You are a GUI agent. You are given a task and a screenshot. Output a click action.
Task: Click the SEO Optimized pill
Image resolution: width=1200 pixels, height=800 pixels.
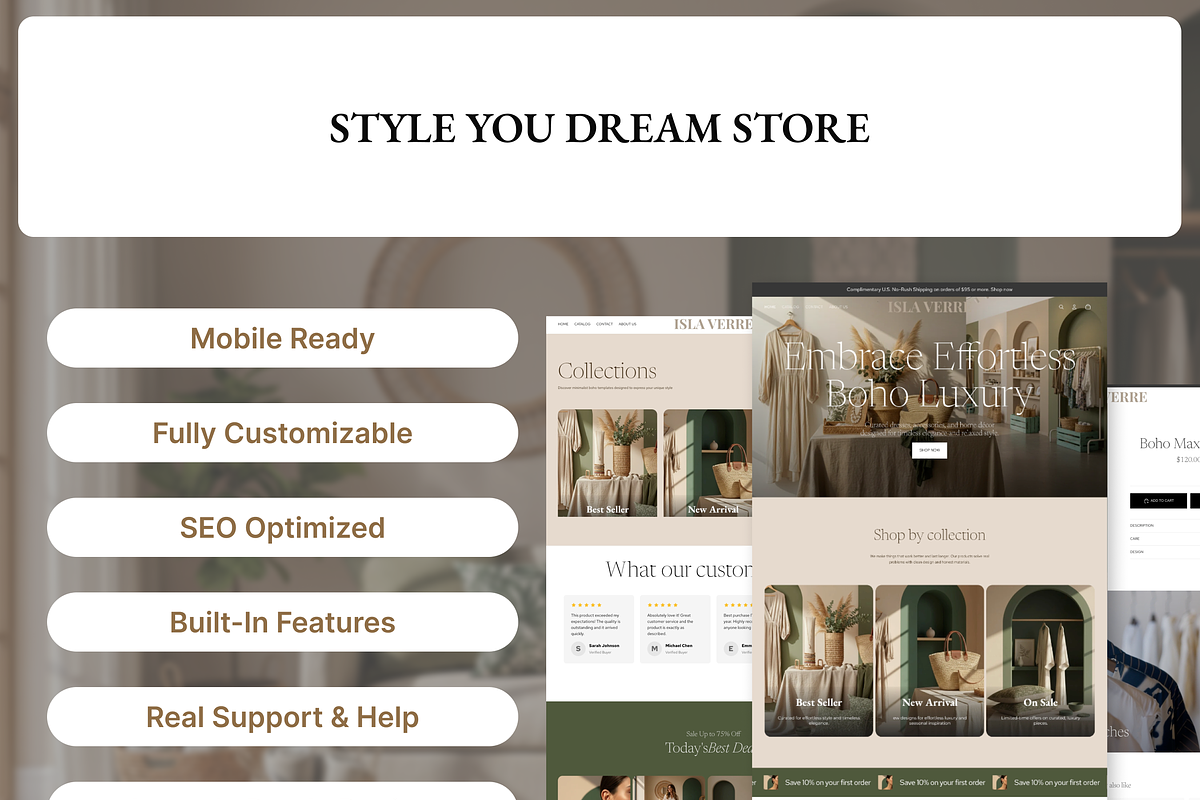282,527
